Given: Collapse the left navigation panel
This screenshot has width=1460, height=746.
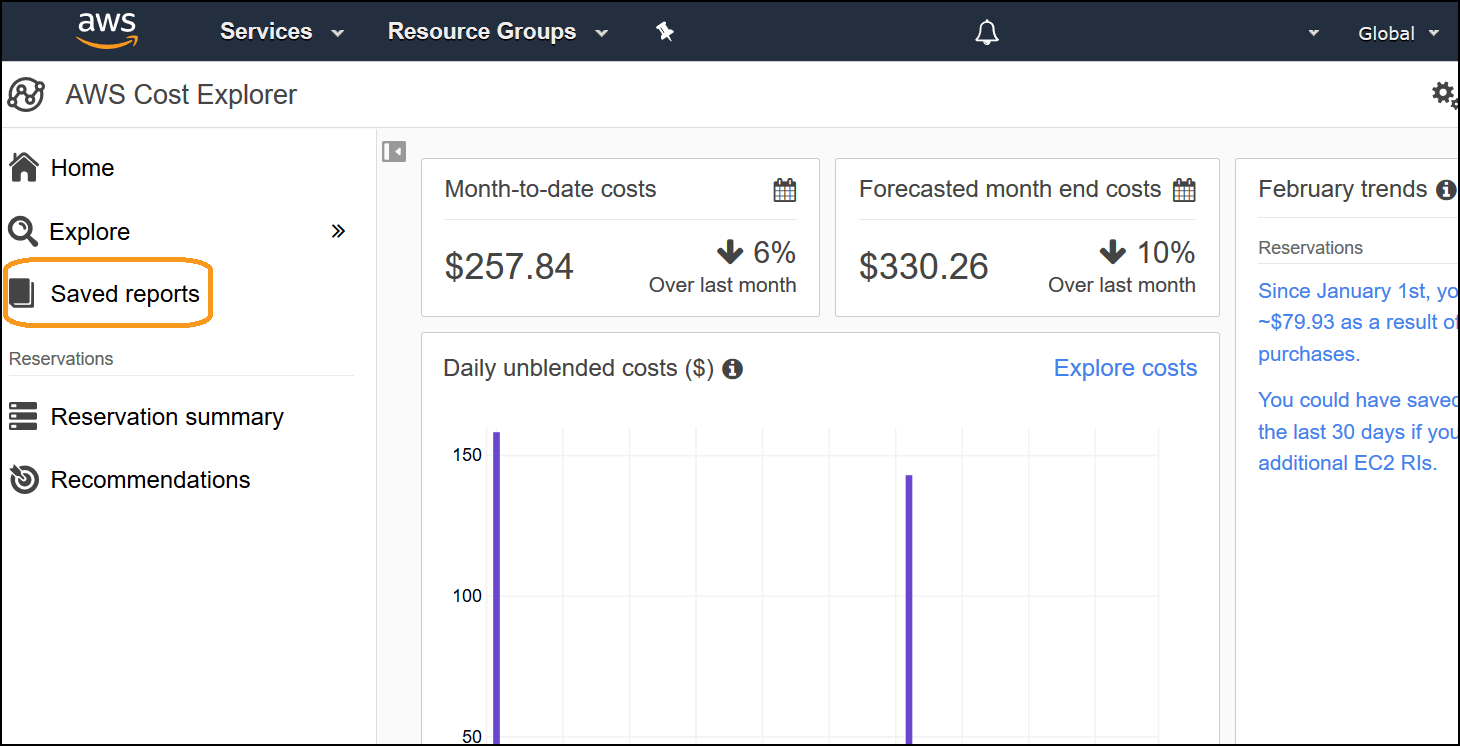Looking at the screenshot, I should click(394, 151).
